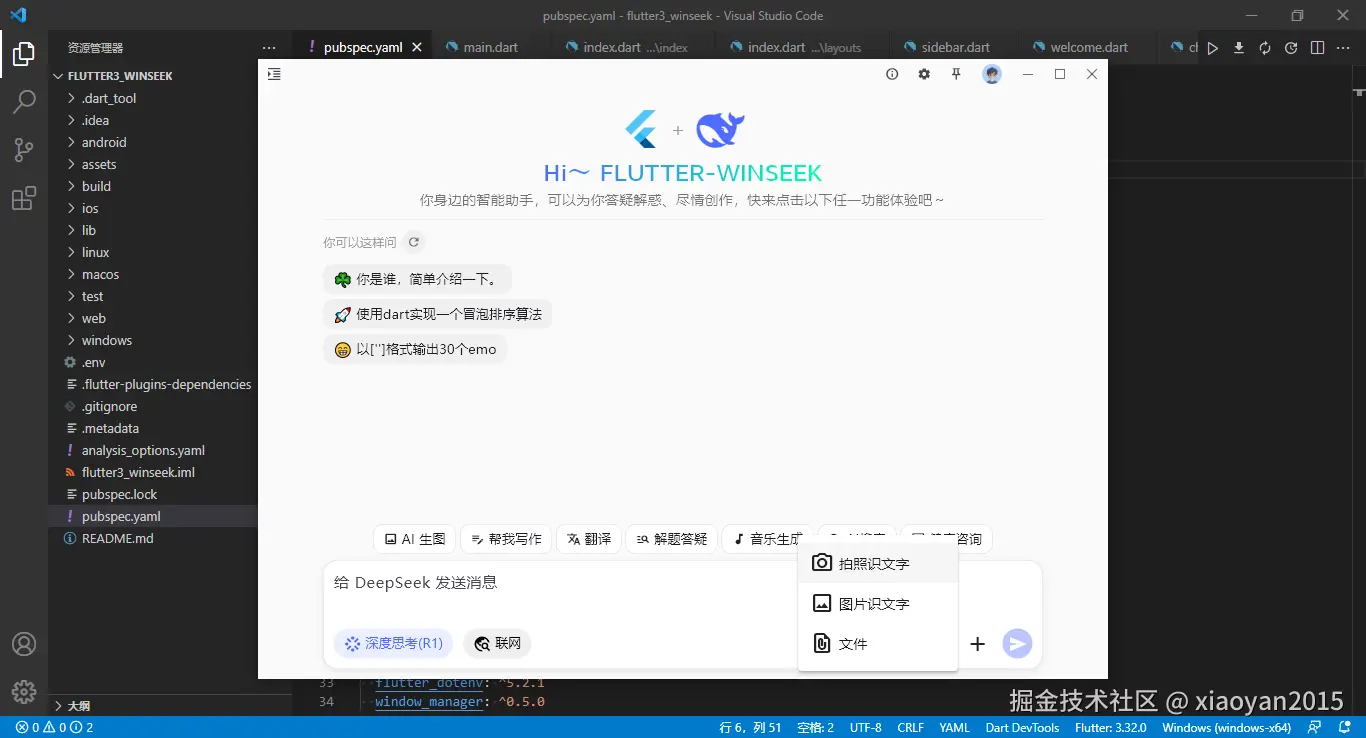Click the YAML language mode in status bar

(x=954, y=727)
